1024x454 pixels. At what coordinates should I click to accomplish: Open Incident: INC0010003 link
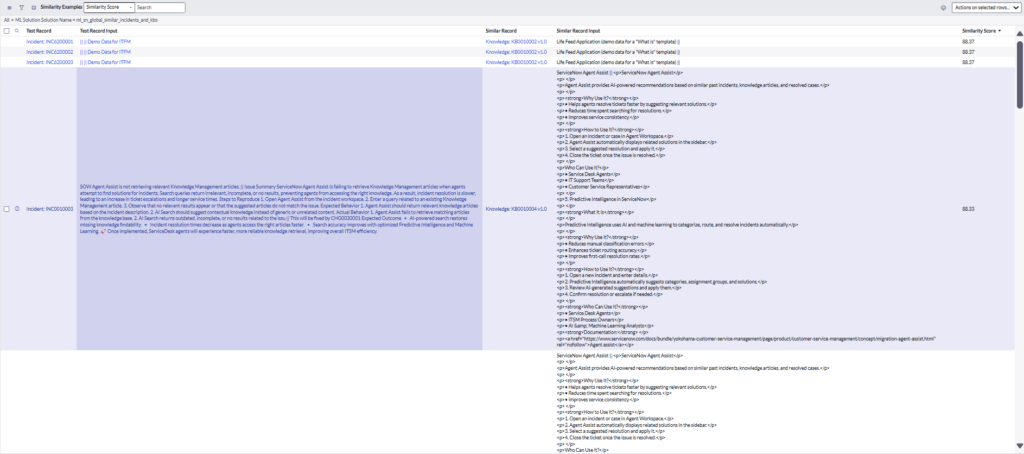coord(50,209)
